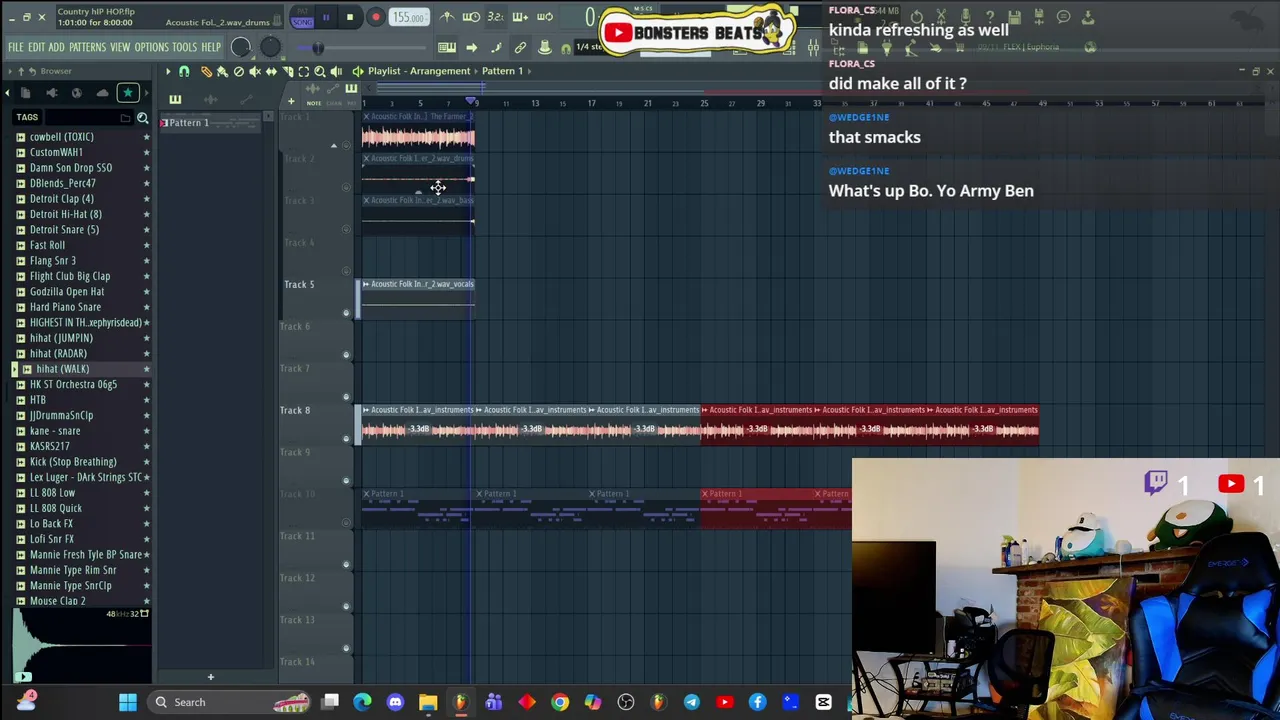Select the Draw pencil tool in playlist

206,71
